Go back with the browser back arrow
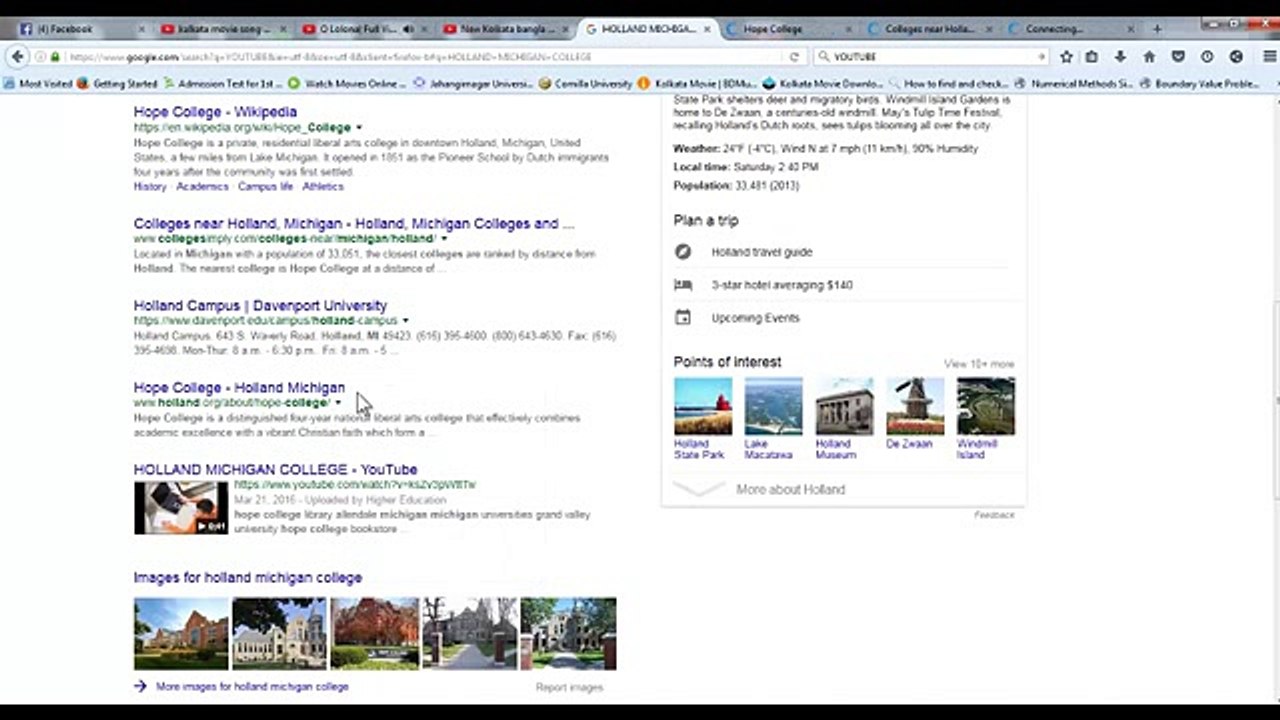1280x720 pixels. coord(18,57)
